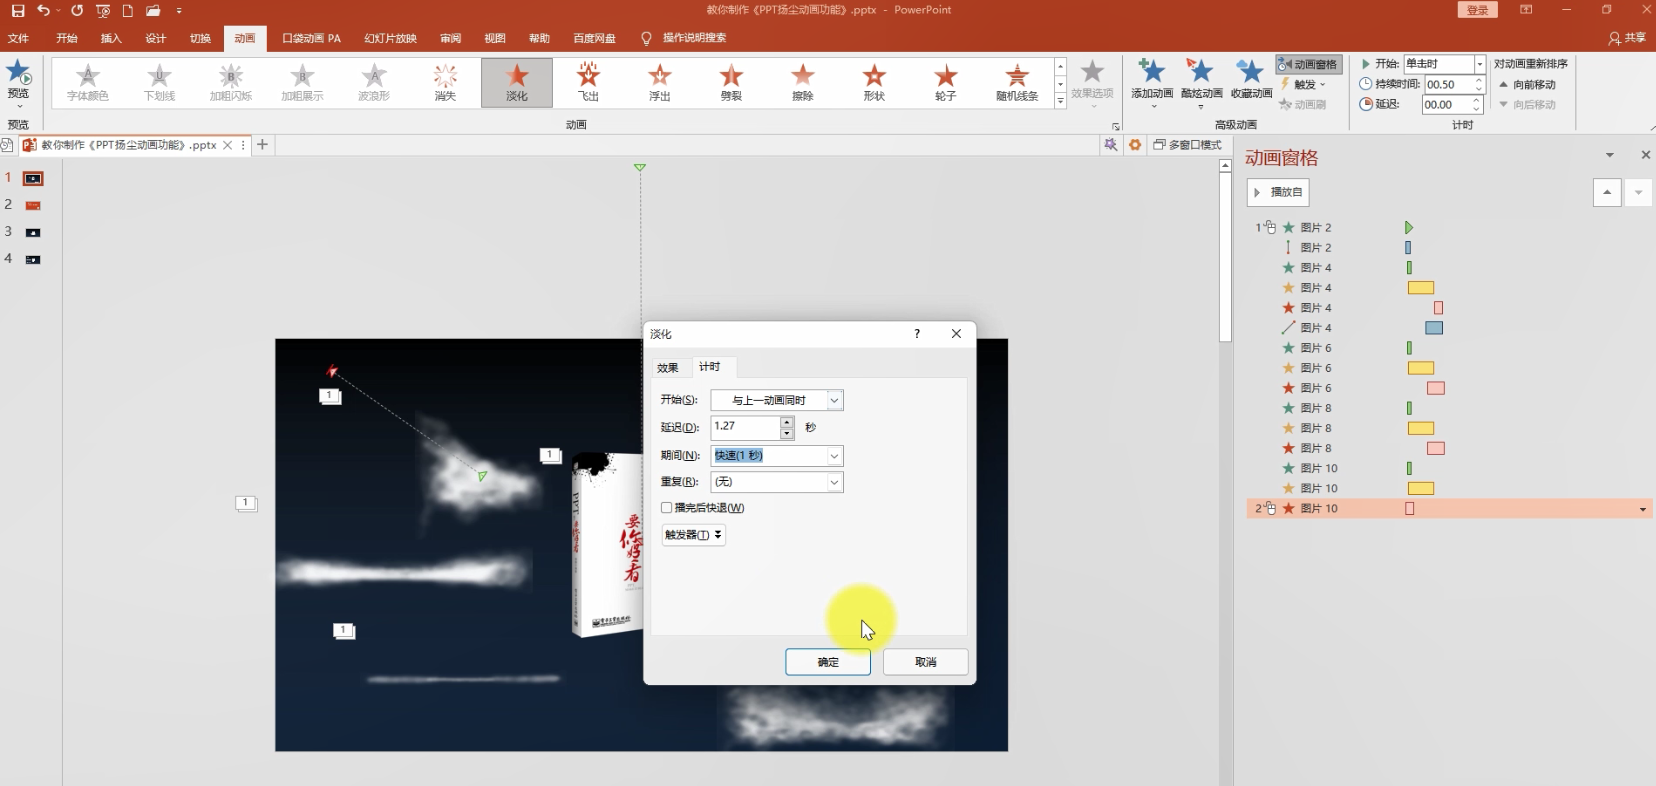This screenshot has height=786, width=1656.
Task: Select the 随机线条 random bars animation effect
Action: click(1017, 82)
